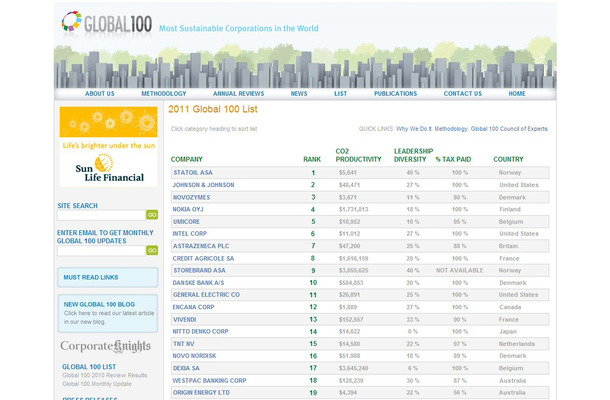Focus the monthly updates email input field
610x400 pixels.
point(101,251)
